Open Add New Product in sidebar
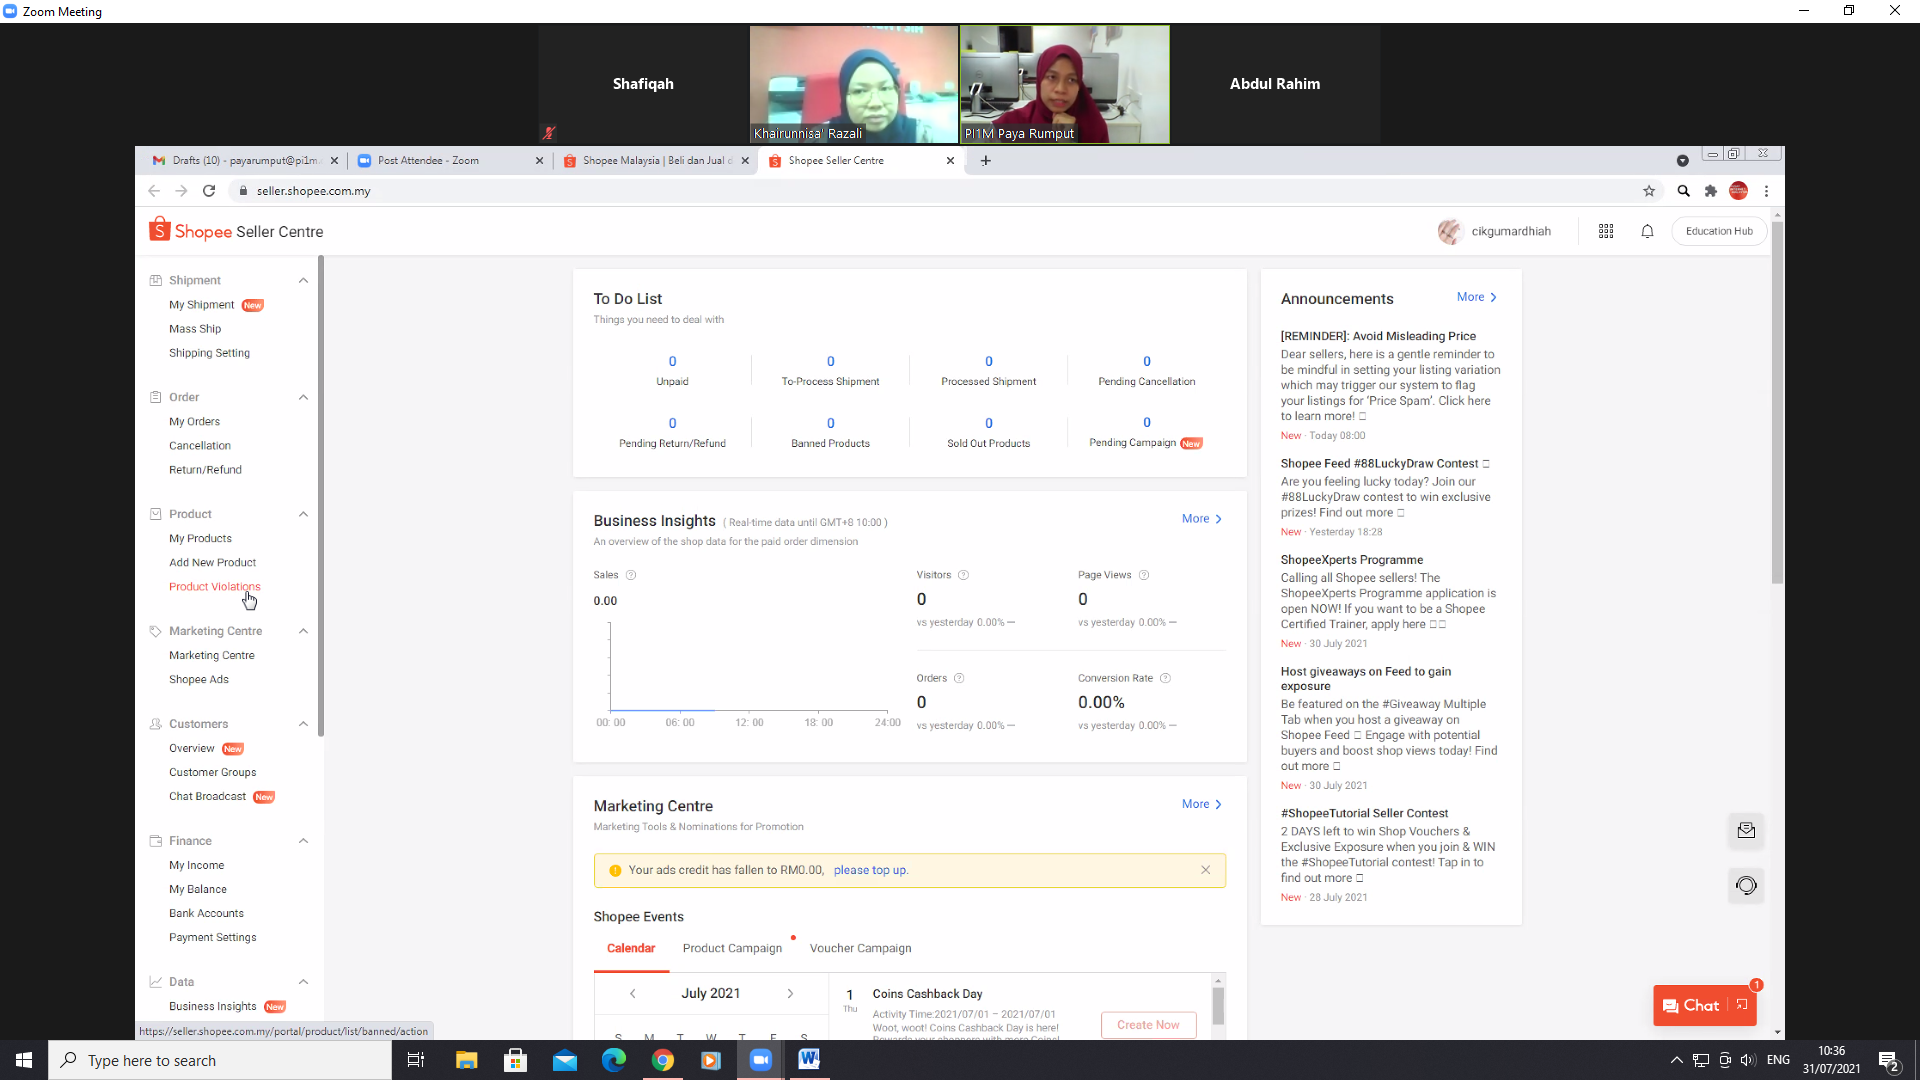This screenshot has height=1080, width=1920. click(212, 563)
